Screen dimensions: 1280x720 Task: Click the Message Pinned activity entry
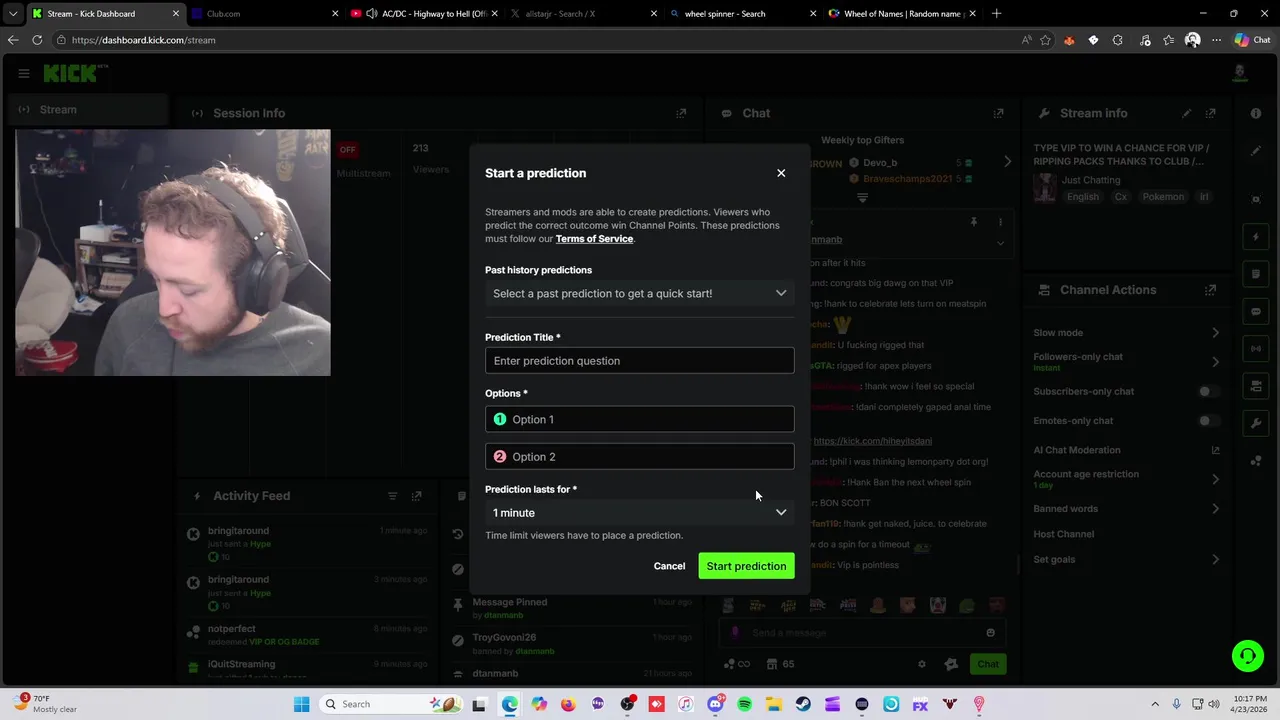tap(572, 608)
